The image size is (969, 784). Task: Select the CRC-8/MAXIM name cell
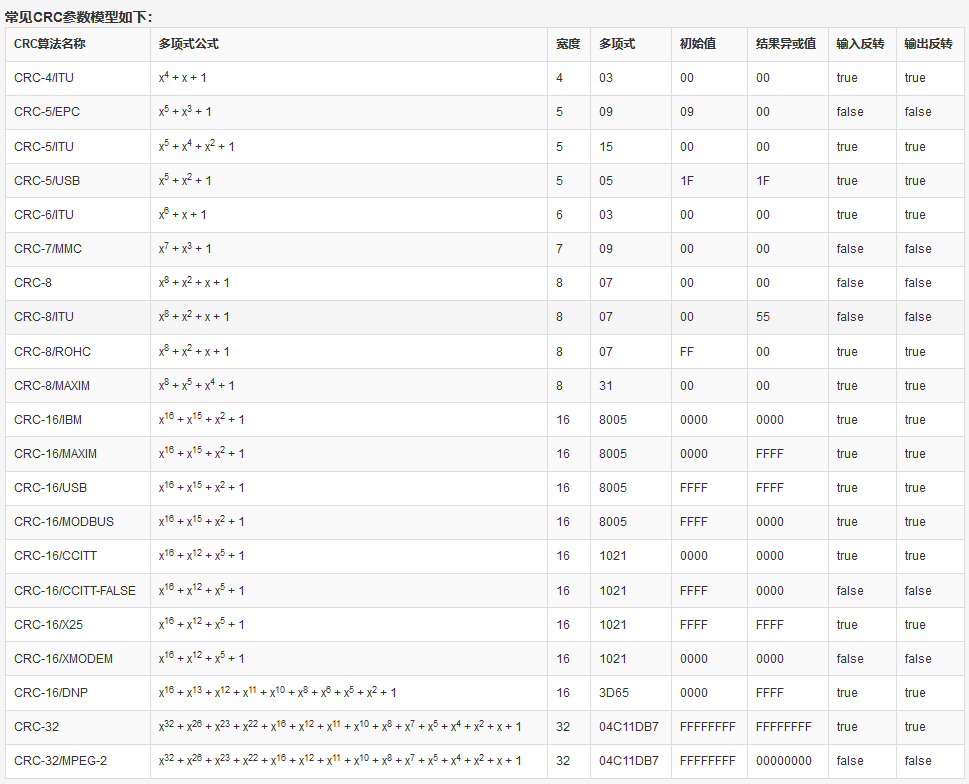52,386
